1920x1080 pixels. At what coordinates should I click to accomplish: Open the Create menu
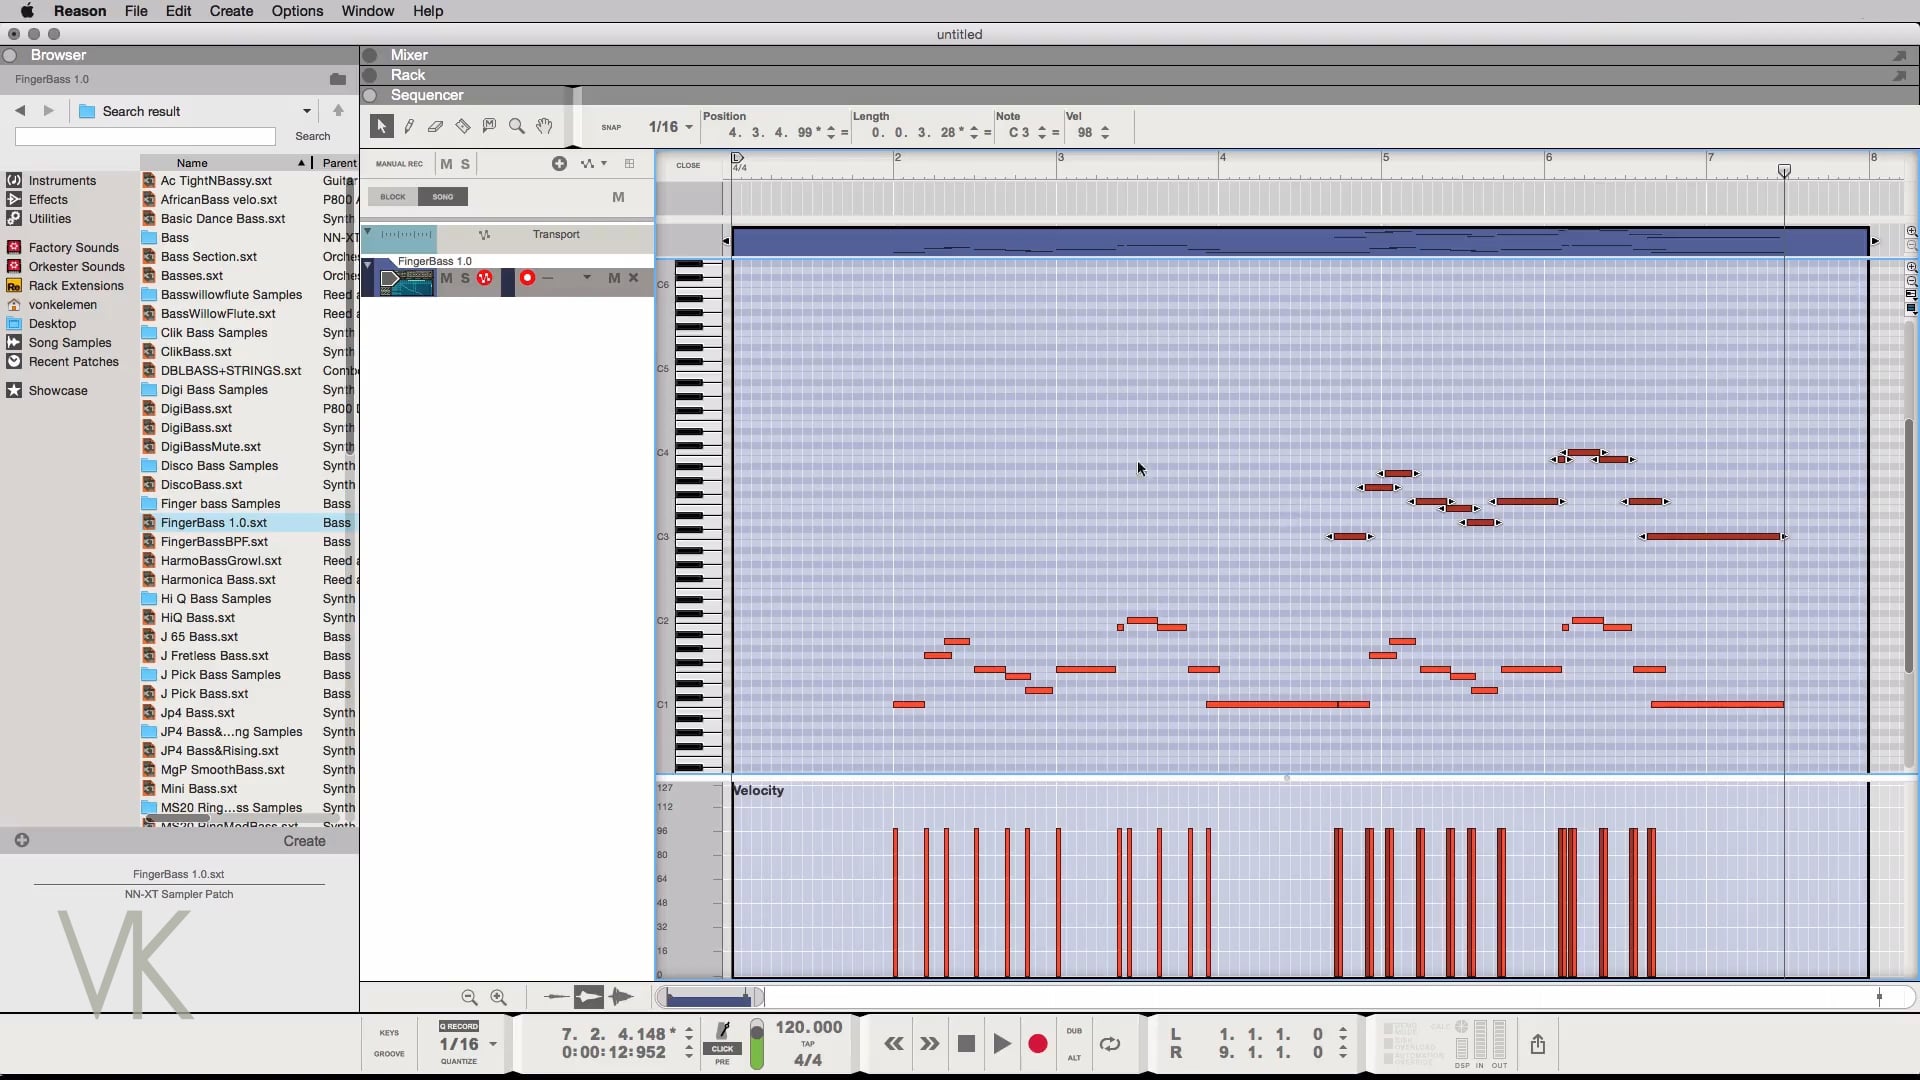pyautogui.click(x=231, y=11)
